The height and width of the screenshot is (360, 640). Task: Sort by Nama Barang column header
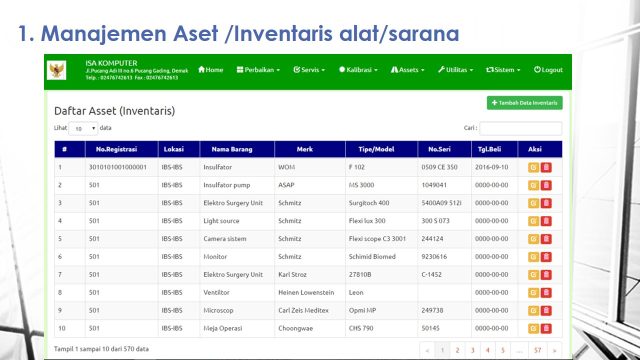pyautogui.click(x=237, y=149)
